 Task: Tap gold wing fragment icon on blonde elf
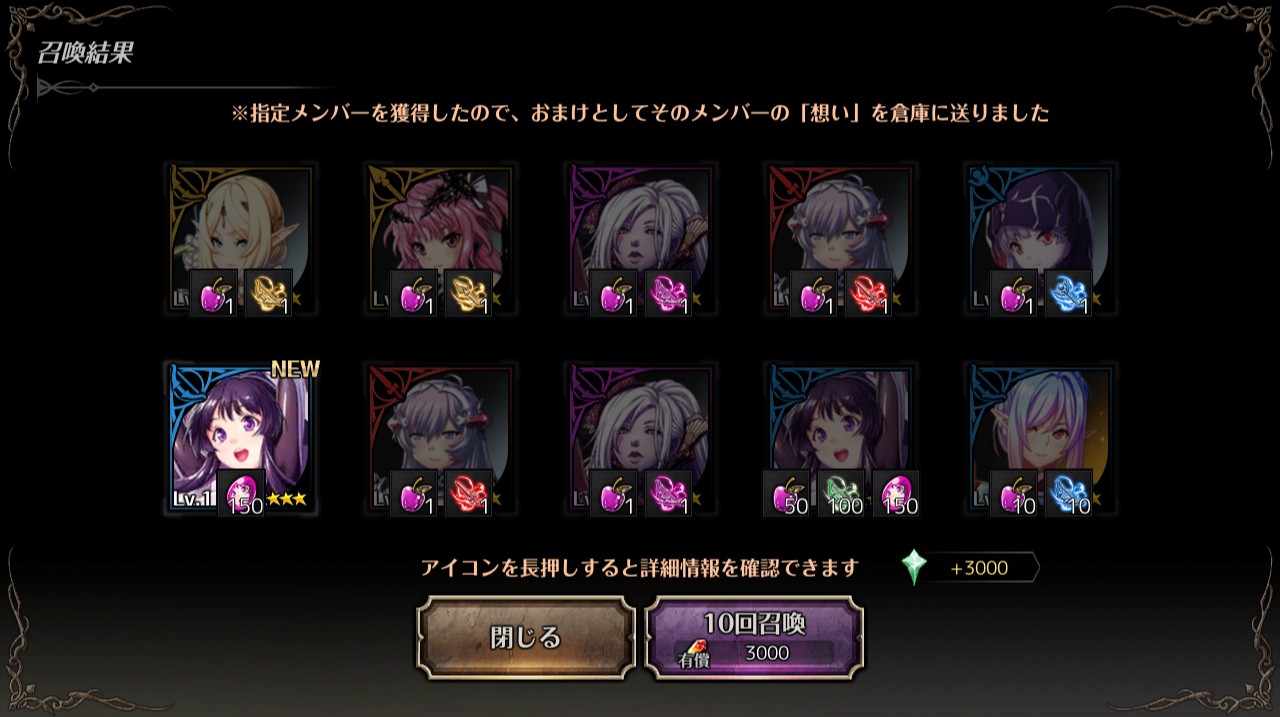click(268, 293)
